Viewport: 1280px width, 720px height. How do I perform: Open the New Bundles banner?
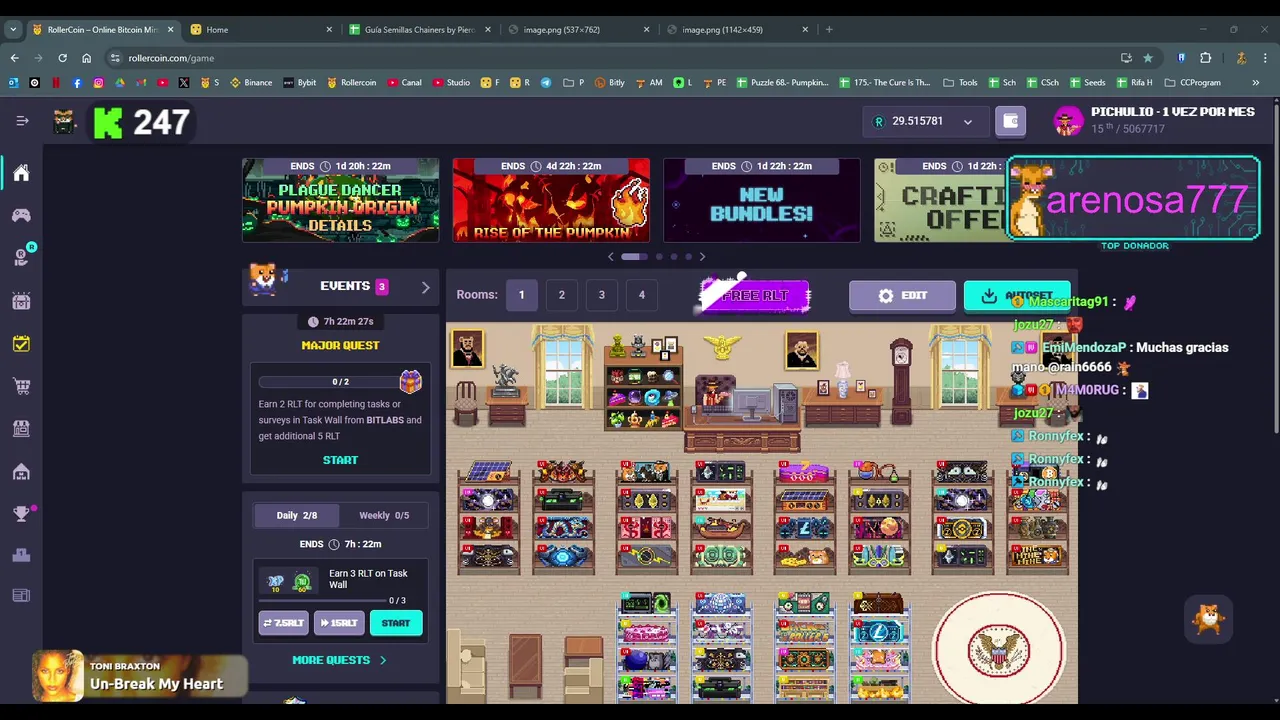tap(762, 200)
